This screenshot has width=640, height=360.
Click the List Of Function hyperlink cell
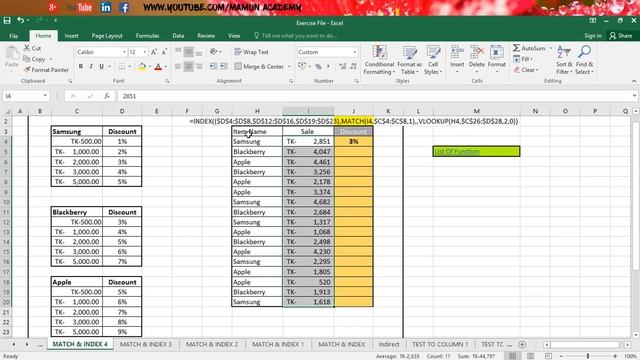click(476, 151)
